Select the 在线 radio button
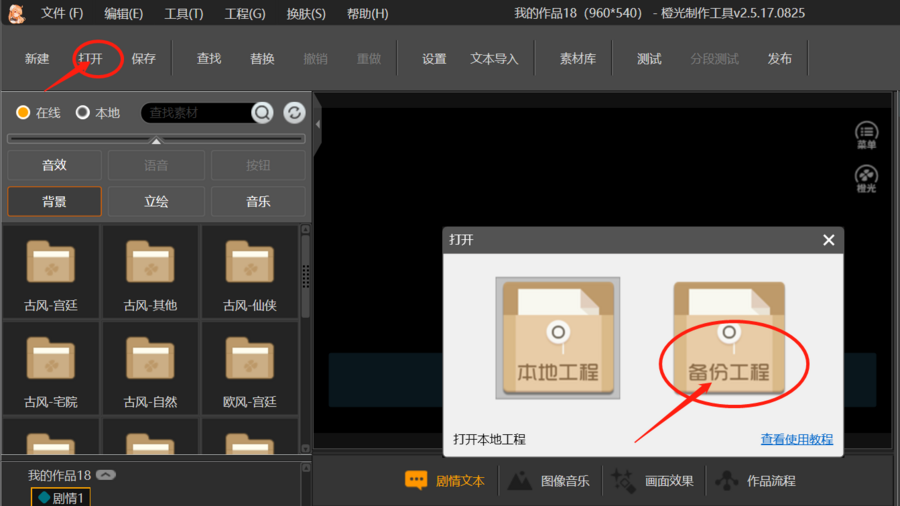Screen dimensions: 900x506 click(23, 113)
